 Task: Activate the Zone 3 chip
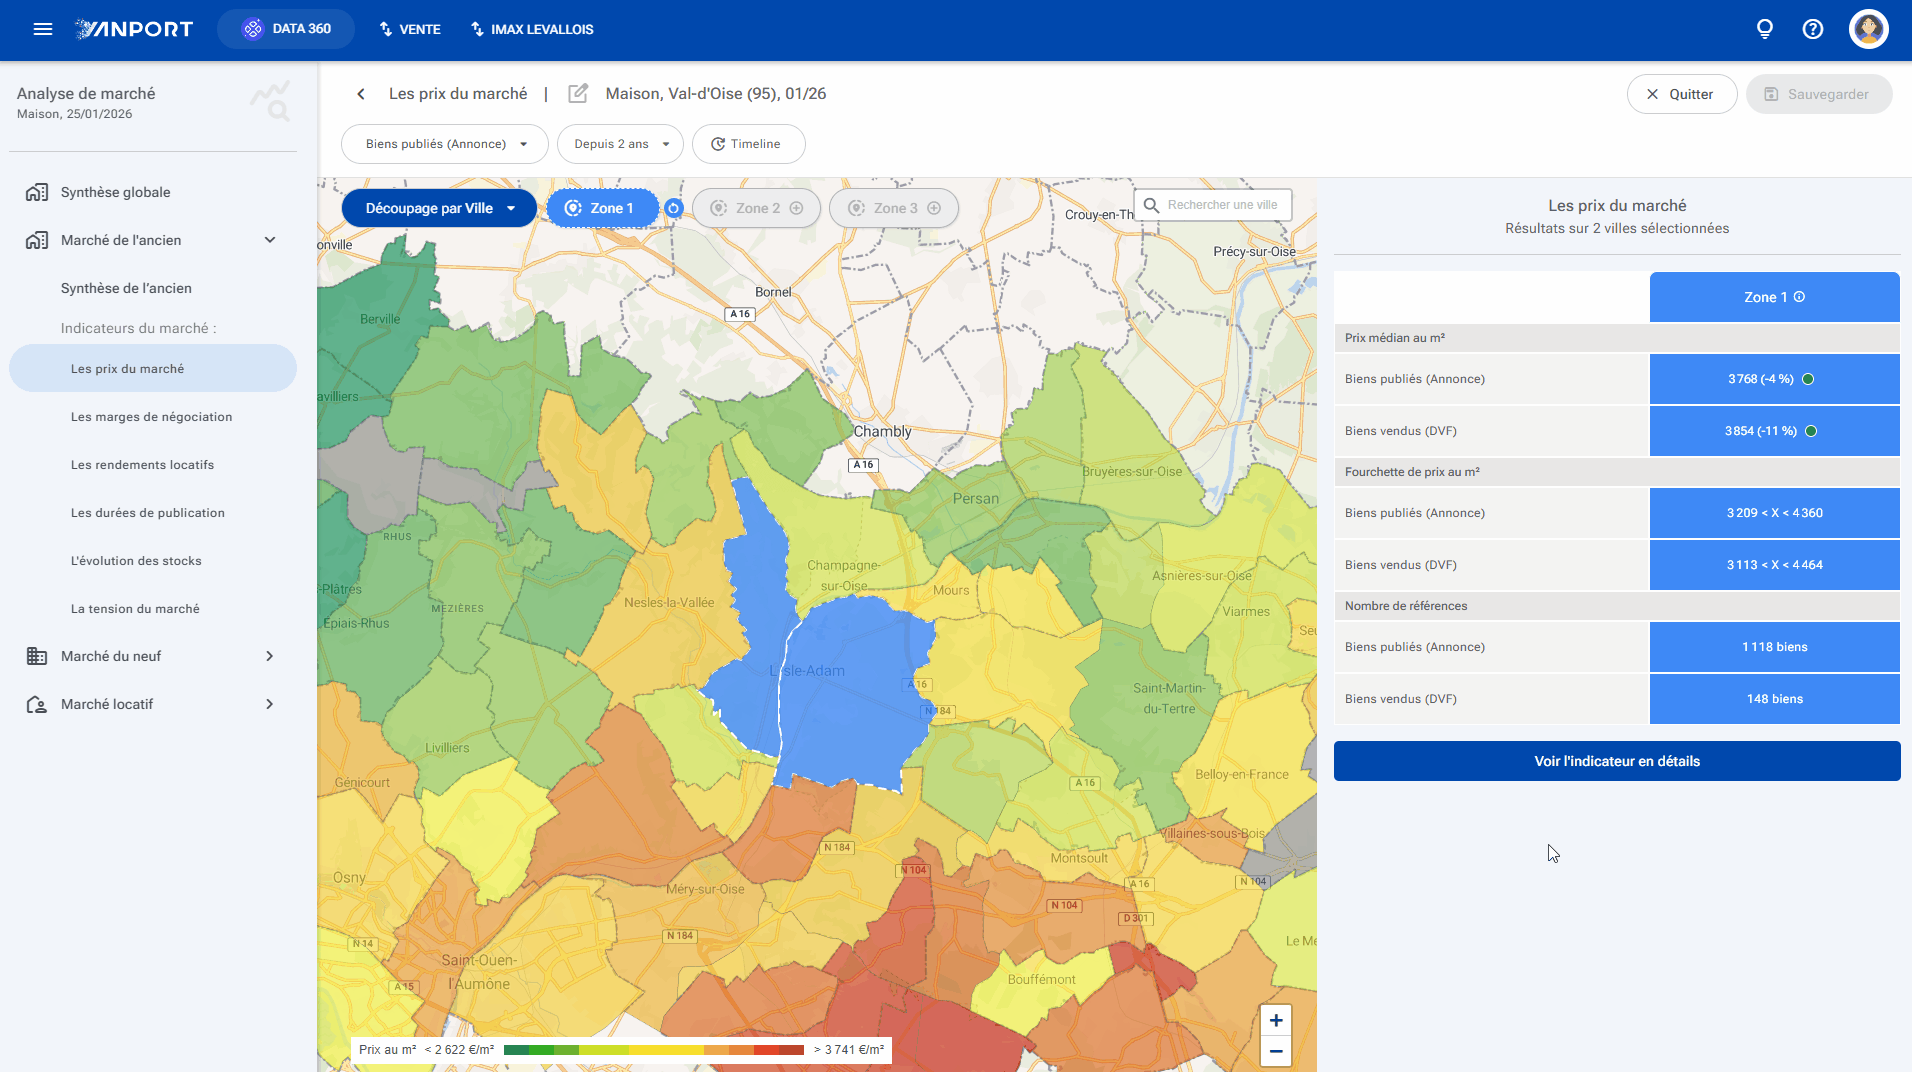click(x=893, y=208)
